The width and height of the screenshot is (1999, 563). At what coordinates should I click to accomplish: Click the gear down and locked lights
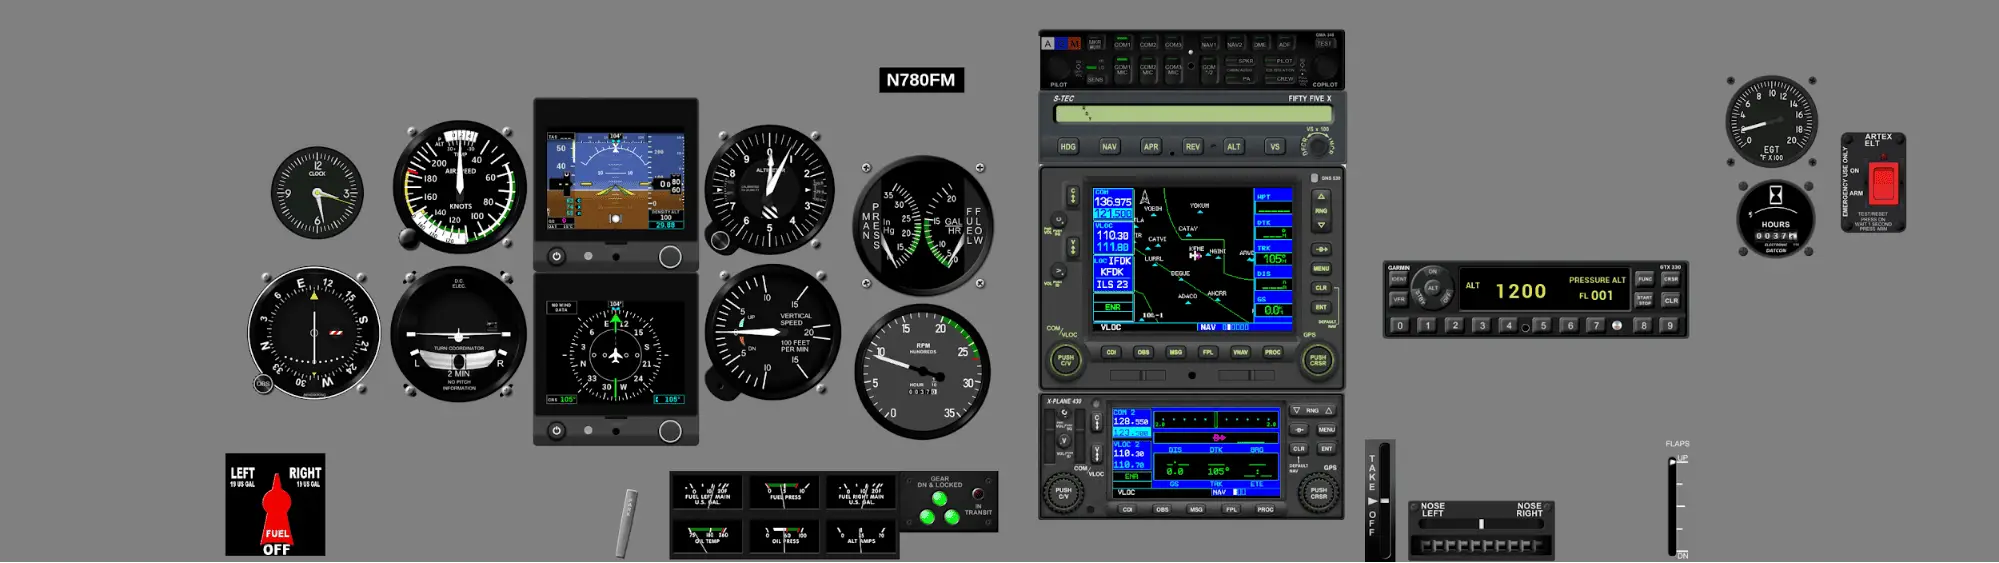[x=939, y=508]
